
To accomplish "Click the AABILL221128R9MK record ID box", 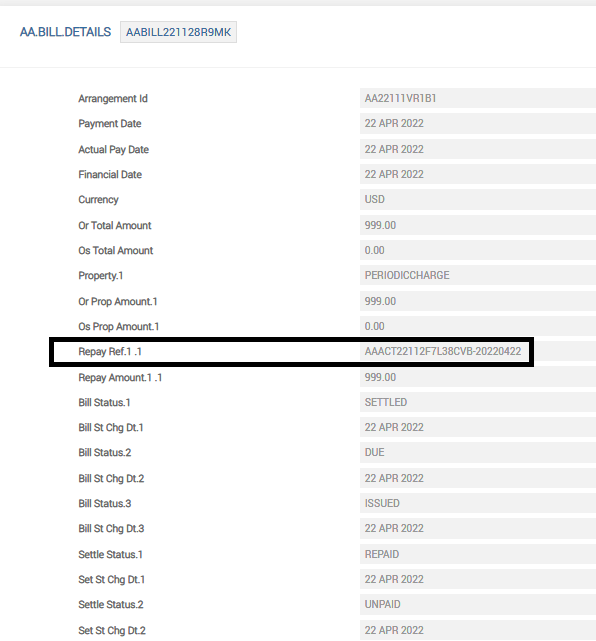I will click(178, 32).
